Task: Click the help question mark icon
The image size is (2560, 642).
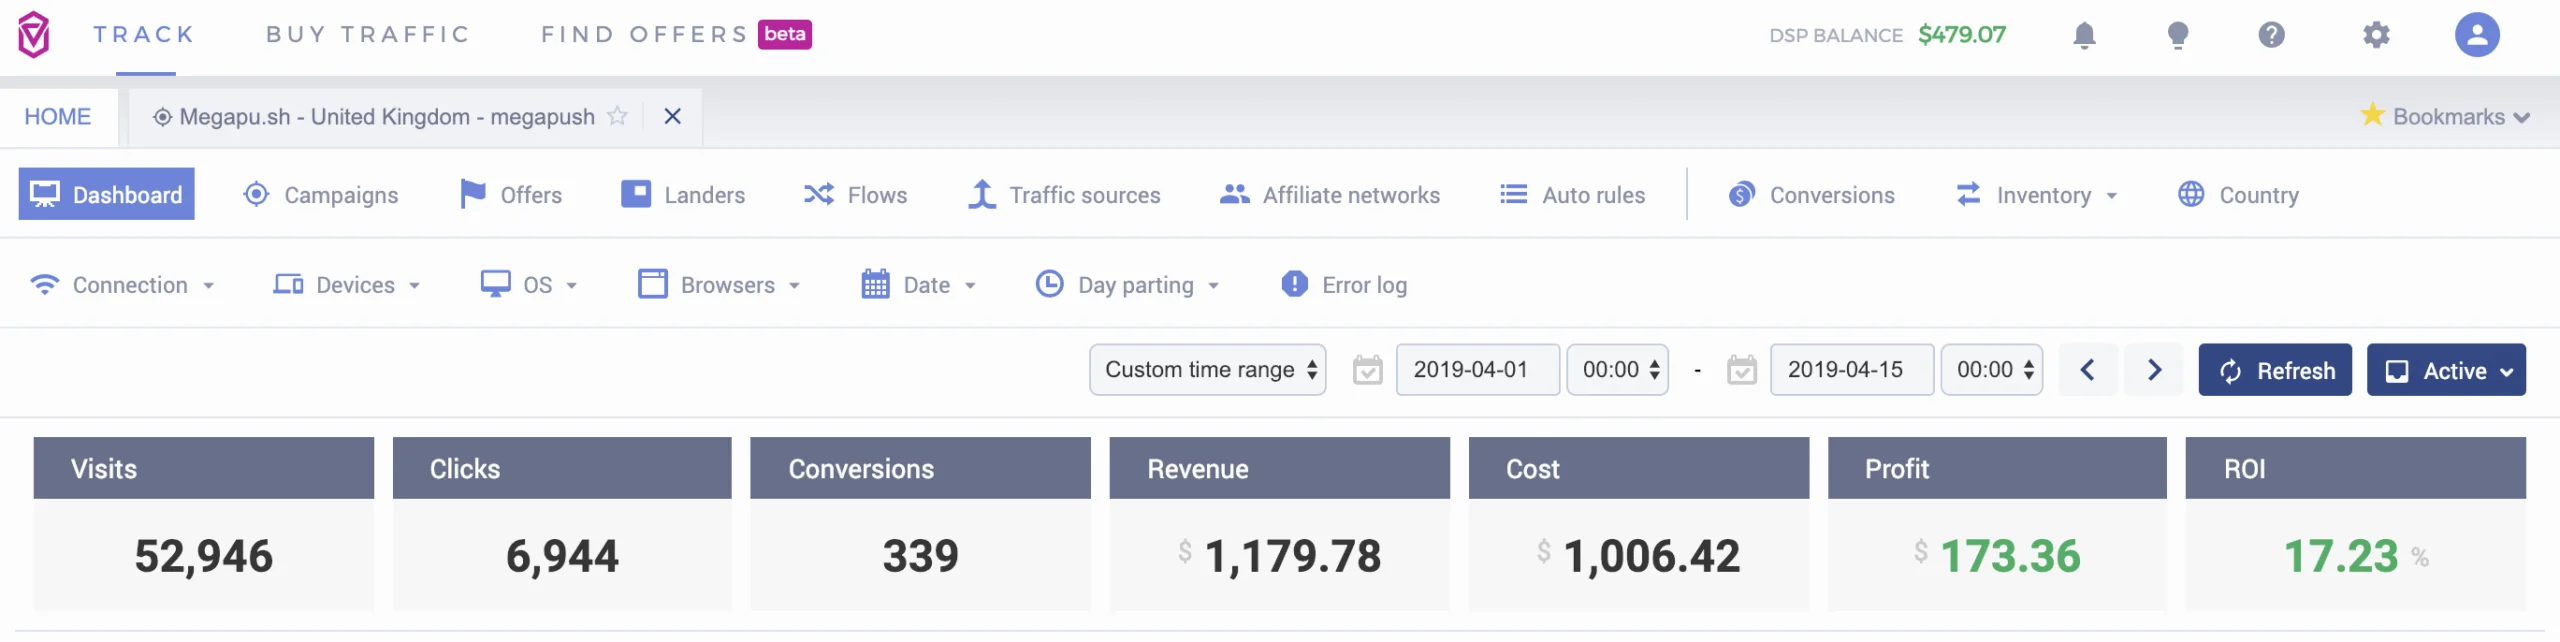Action: pos(2271,36)
